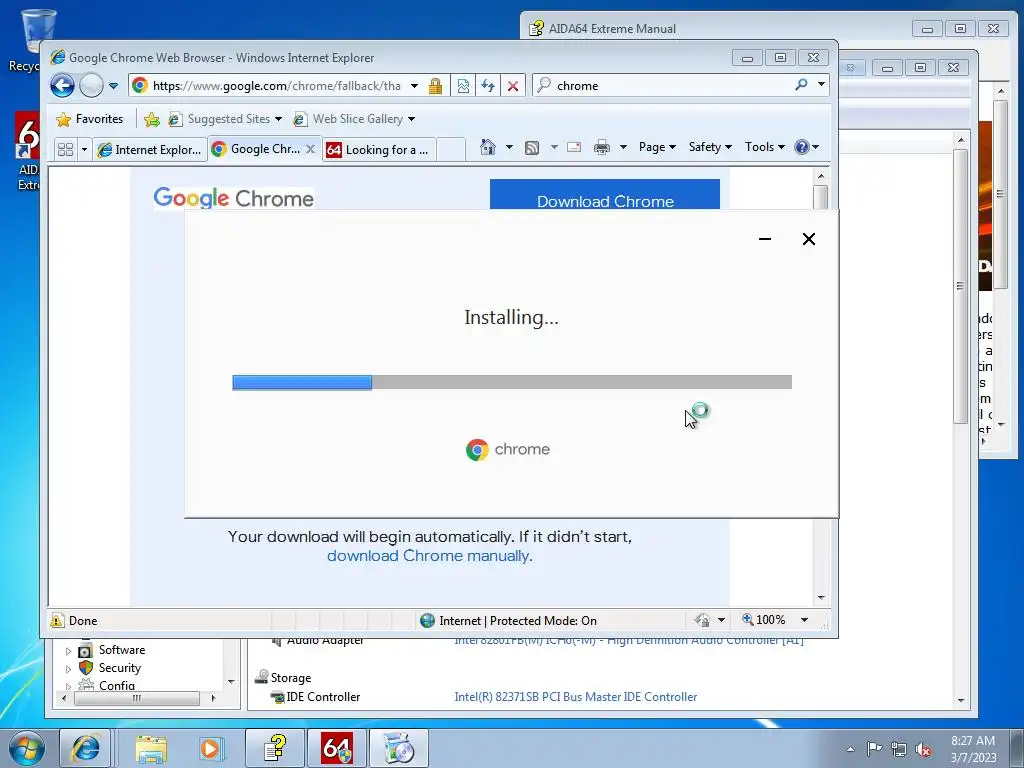Click the Quick Tabs grid icon

pyautogui.click(x=65, y=150)
